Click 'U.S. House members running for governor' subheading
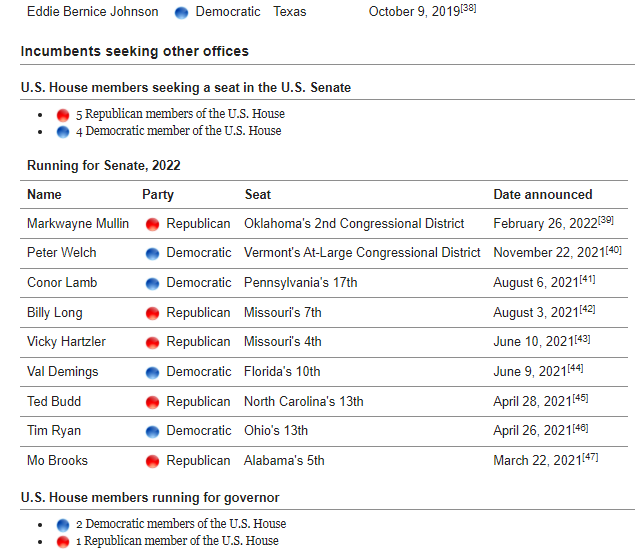Image resolution: width=635 pixels, height=557 pixels. tap(150, 497)
